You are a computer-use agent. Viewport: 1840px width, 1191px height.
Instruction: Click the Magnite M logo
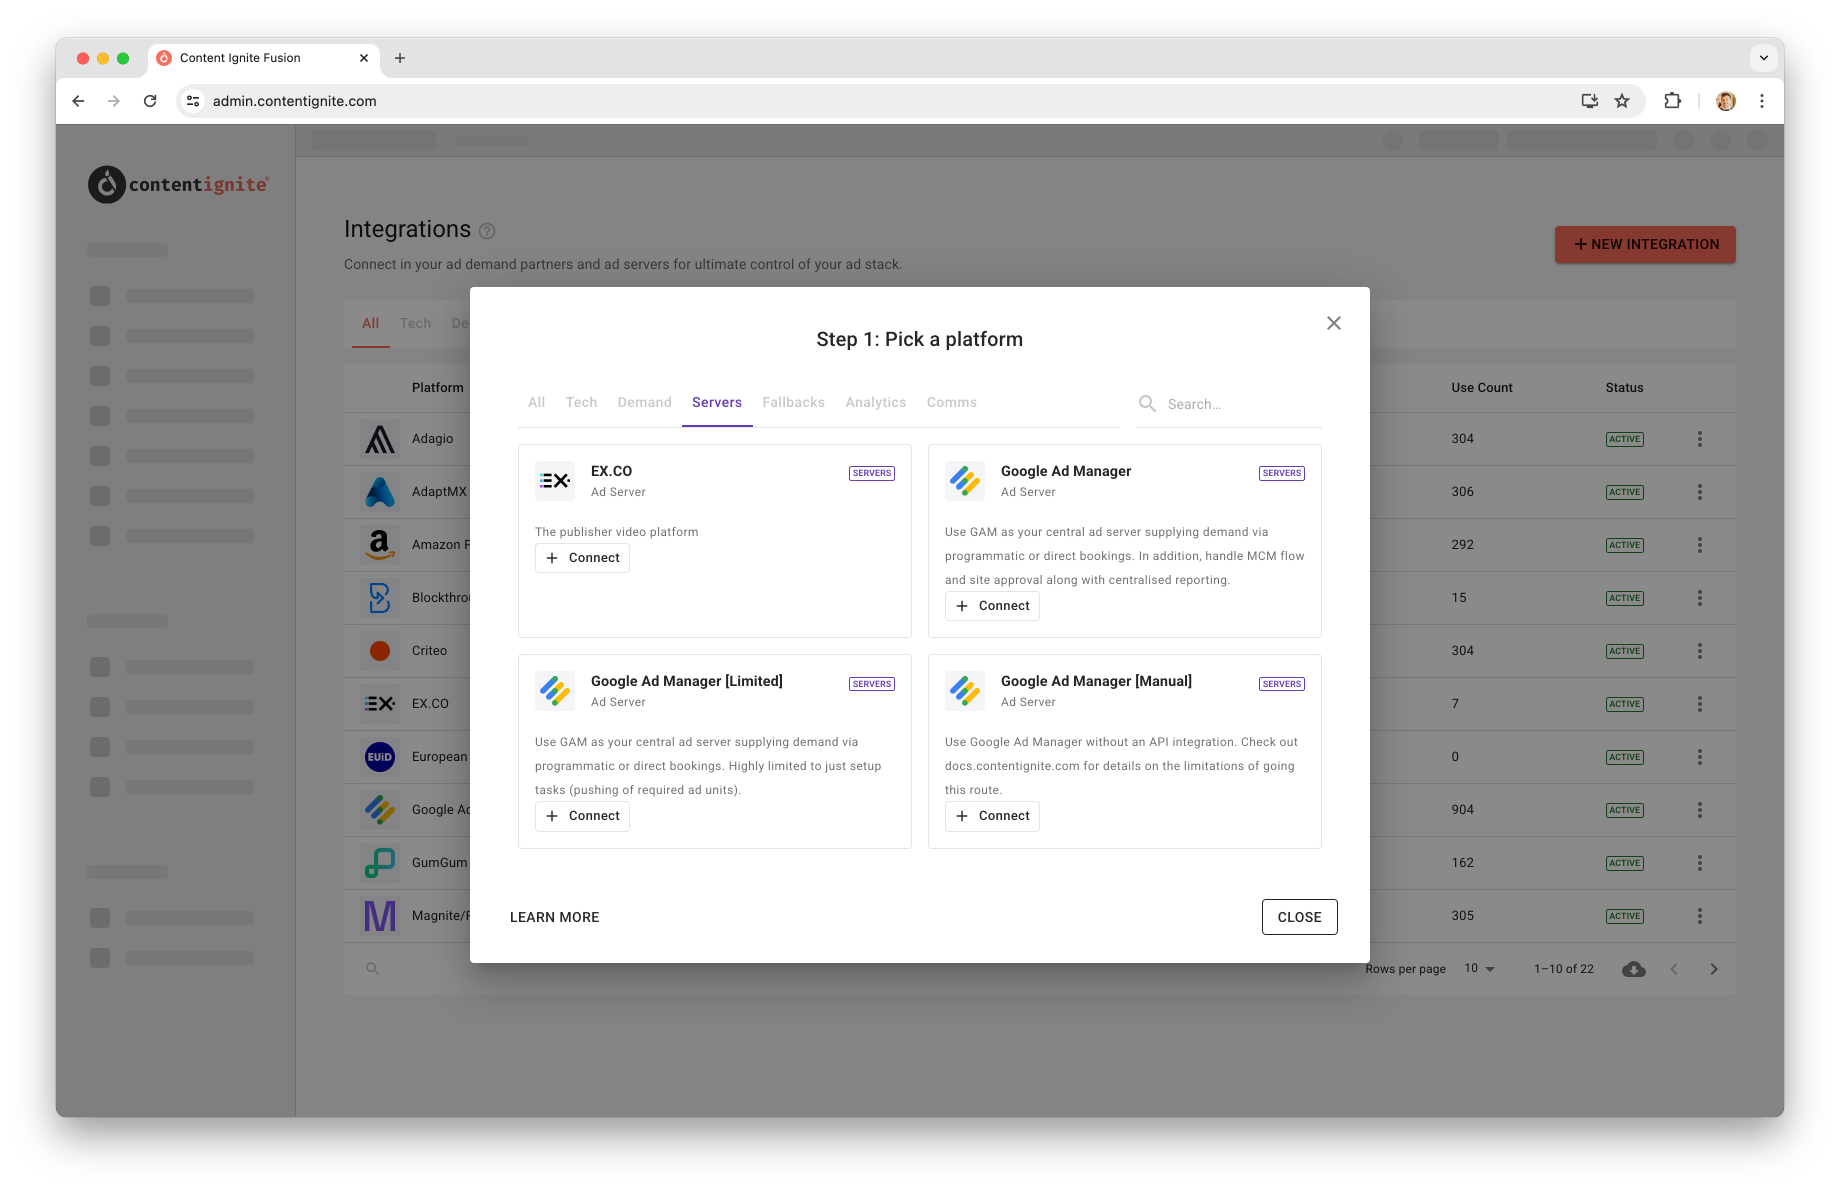coord(380,916)
